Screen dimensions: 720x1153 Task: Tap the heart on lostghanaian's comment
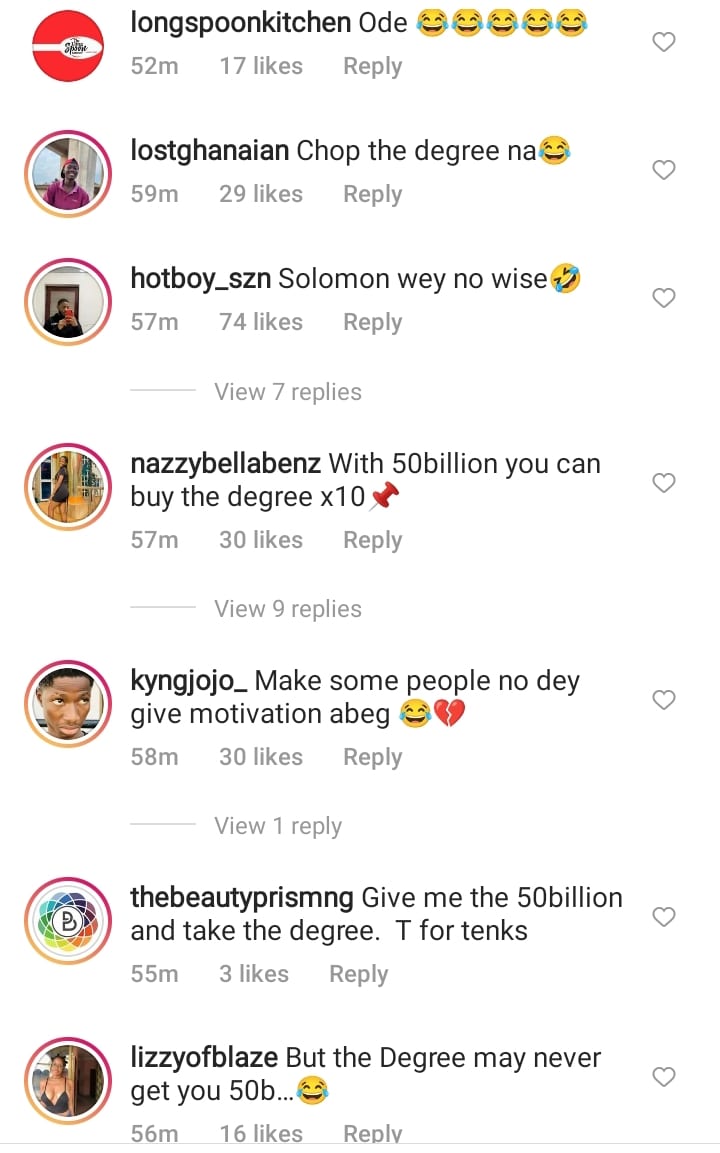(x=664, y=170)
